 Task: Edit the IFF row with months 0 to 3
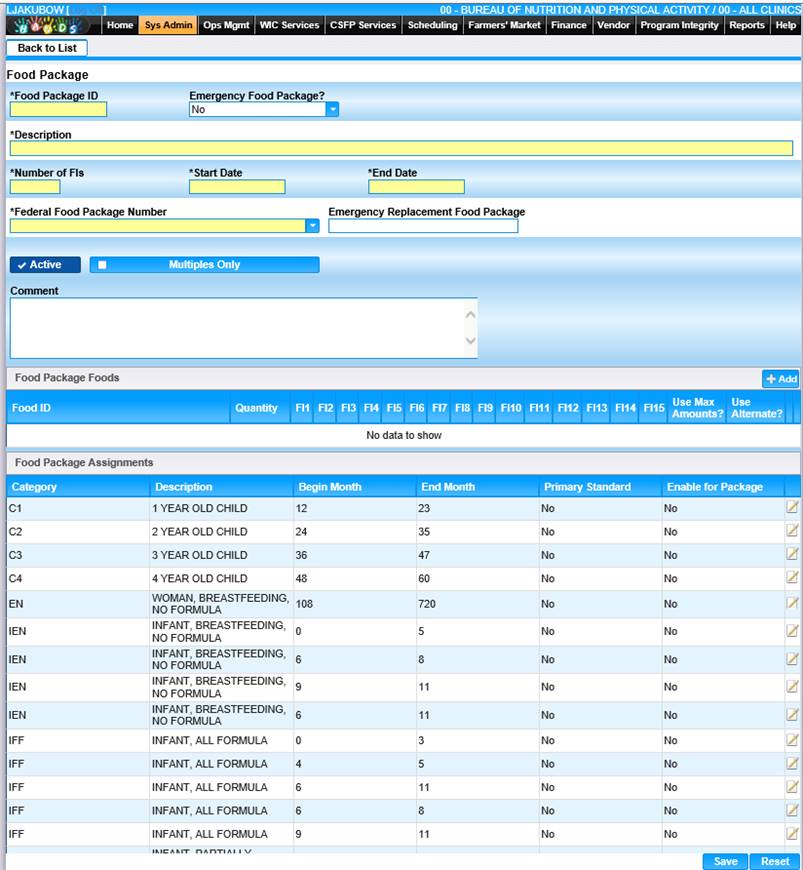pos(792,740)
